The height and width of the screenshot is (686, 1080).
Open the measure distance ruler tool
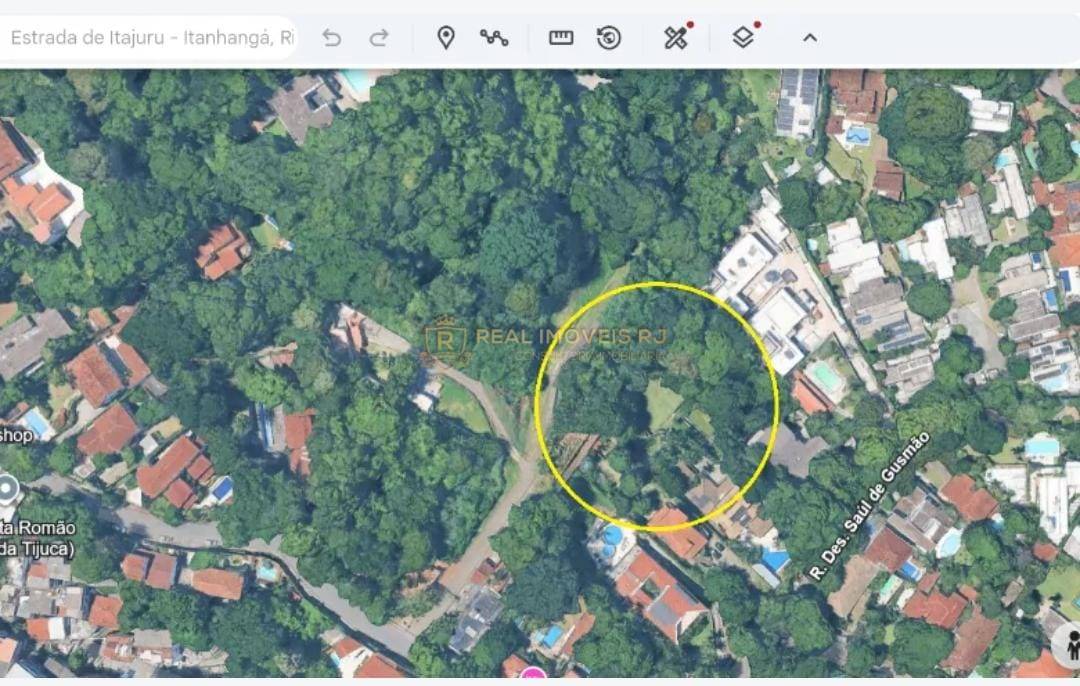pos(561,38)
